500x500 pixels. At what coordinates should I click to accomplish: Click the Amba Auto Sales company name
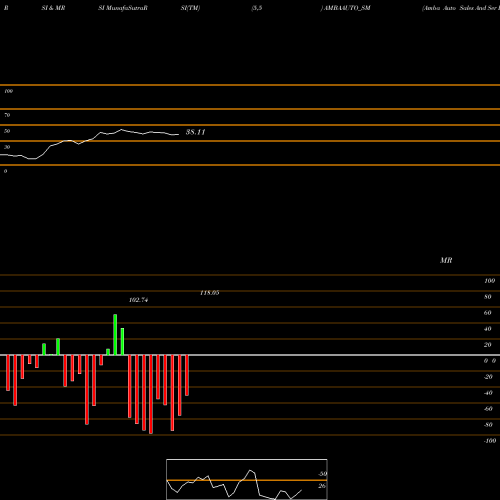461,8
